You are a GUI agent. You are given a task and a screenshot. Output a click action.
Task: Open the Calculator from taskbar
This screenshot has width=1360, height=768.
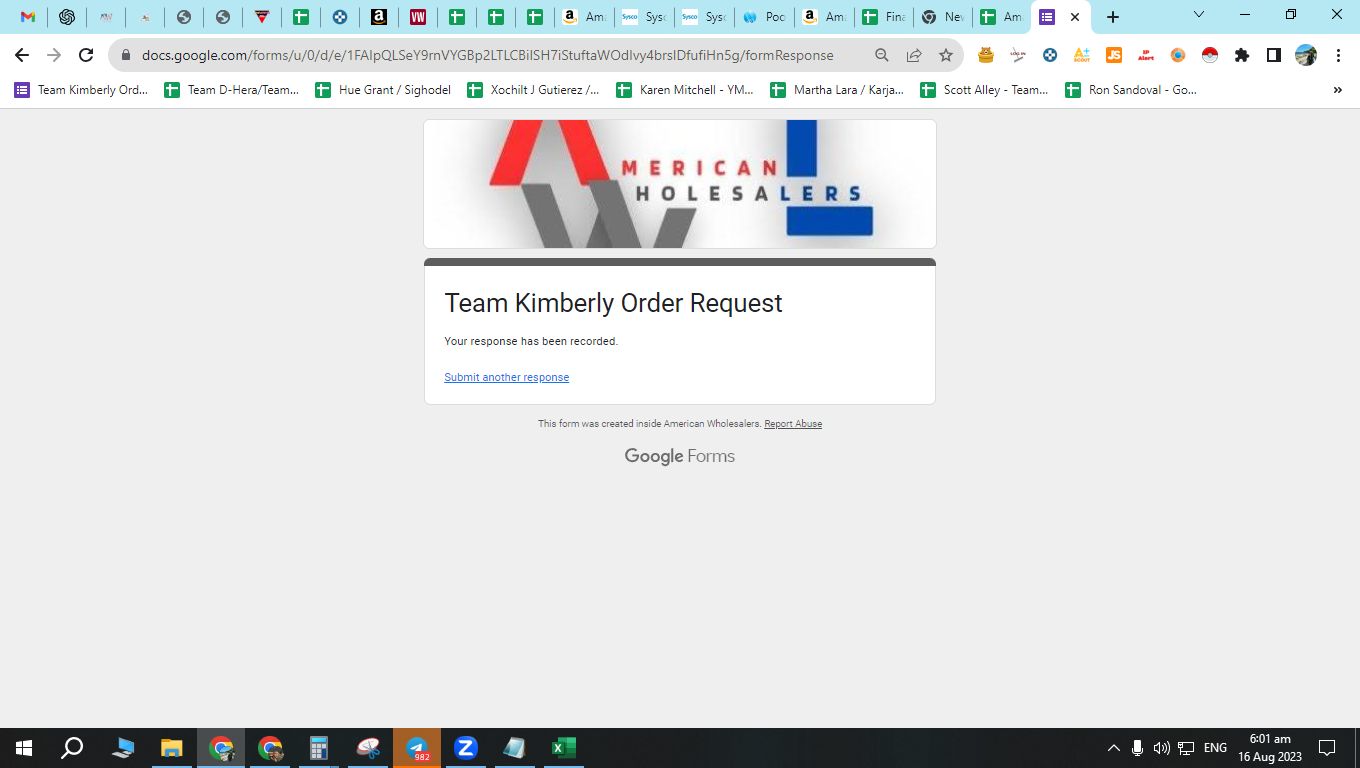pyautogui.click(x=319, y=748)
